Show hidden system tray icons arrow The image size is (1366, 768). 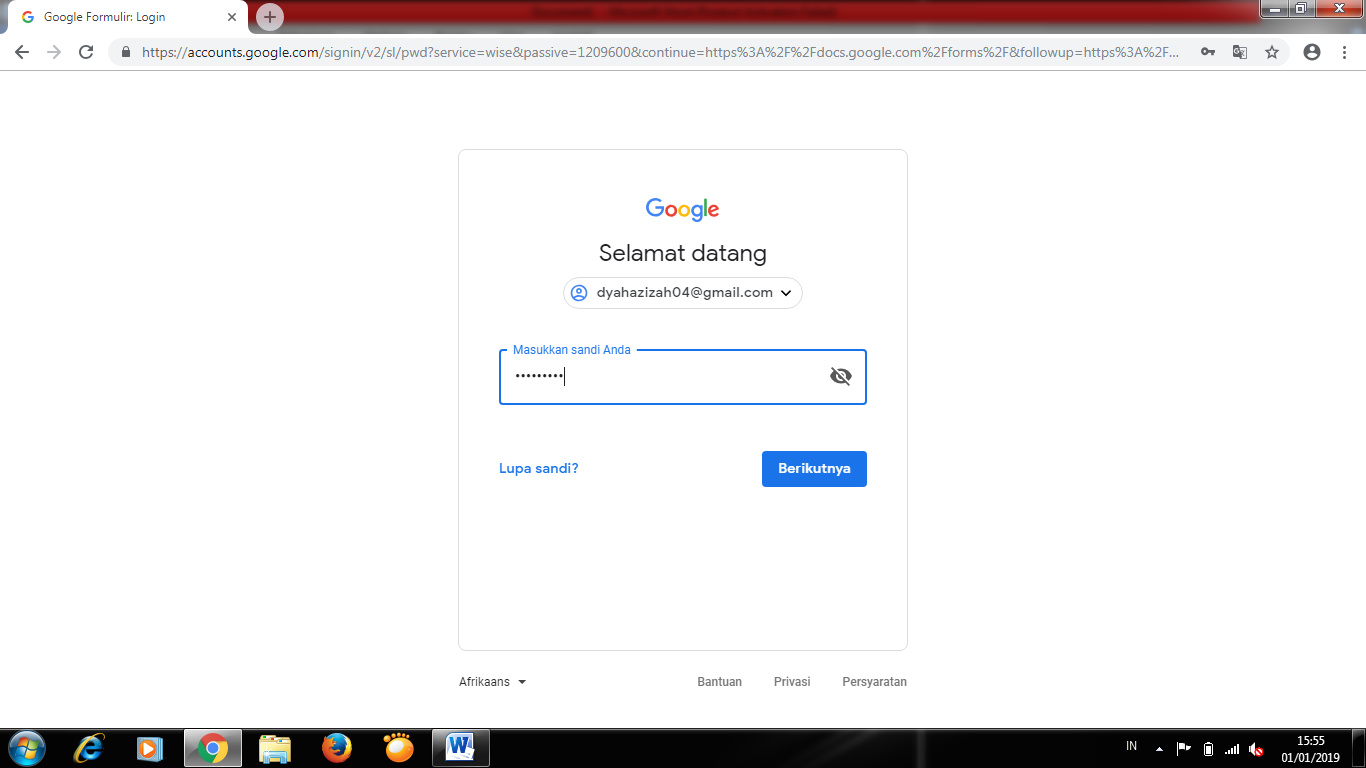point(1159,748)
